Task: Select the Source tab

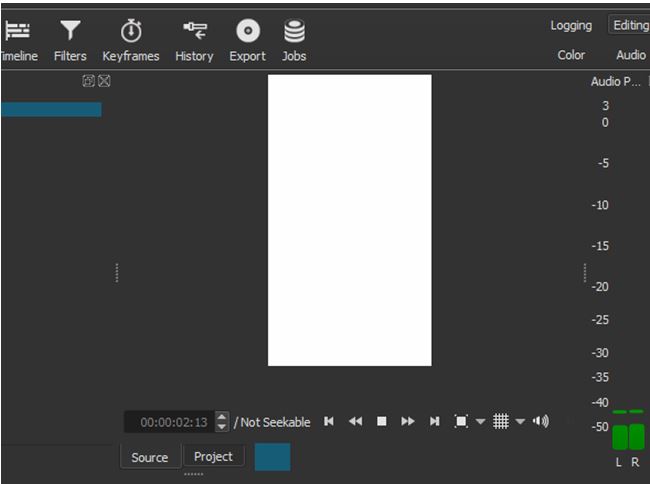Action: 150,457
